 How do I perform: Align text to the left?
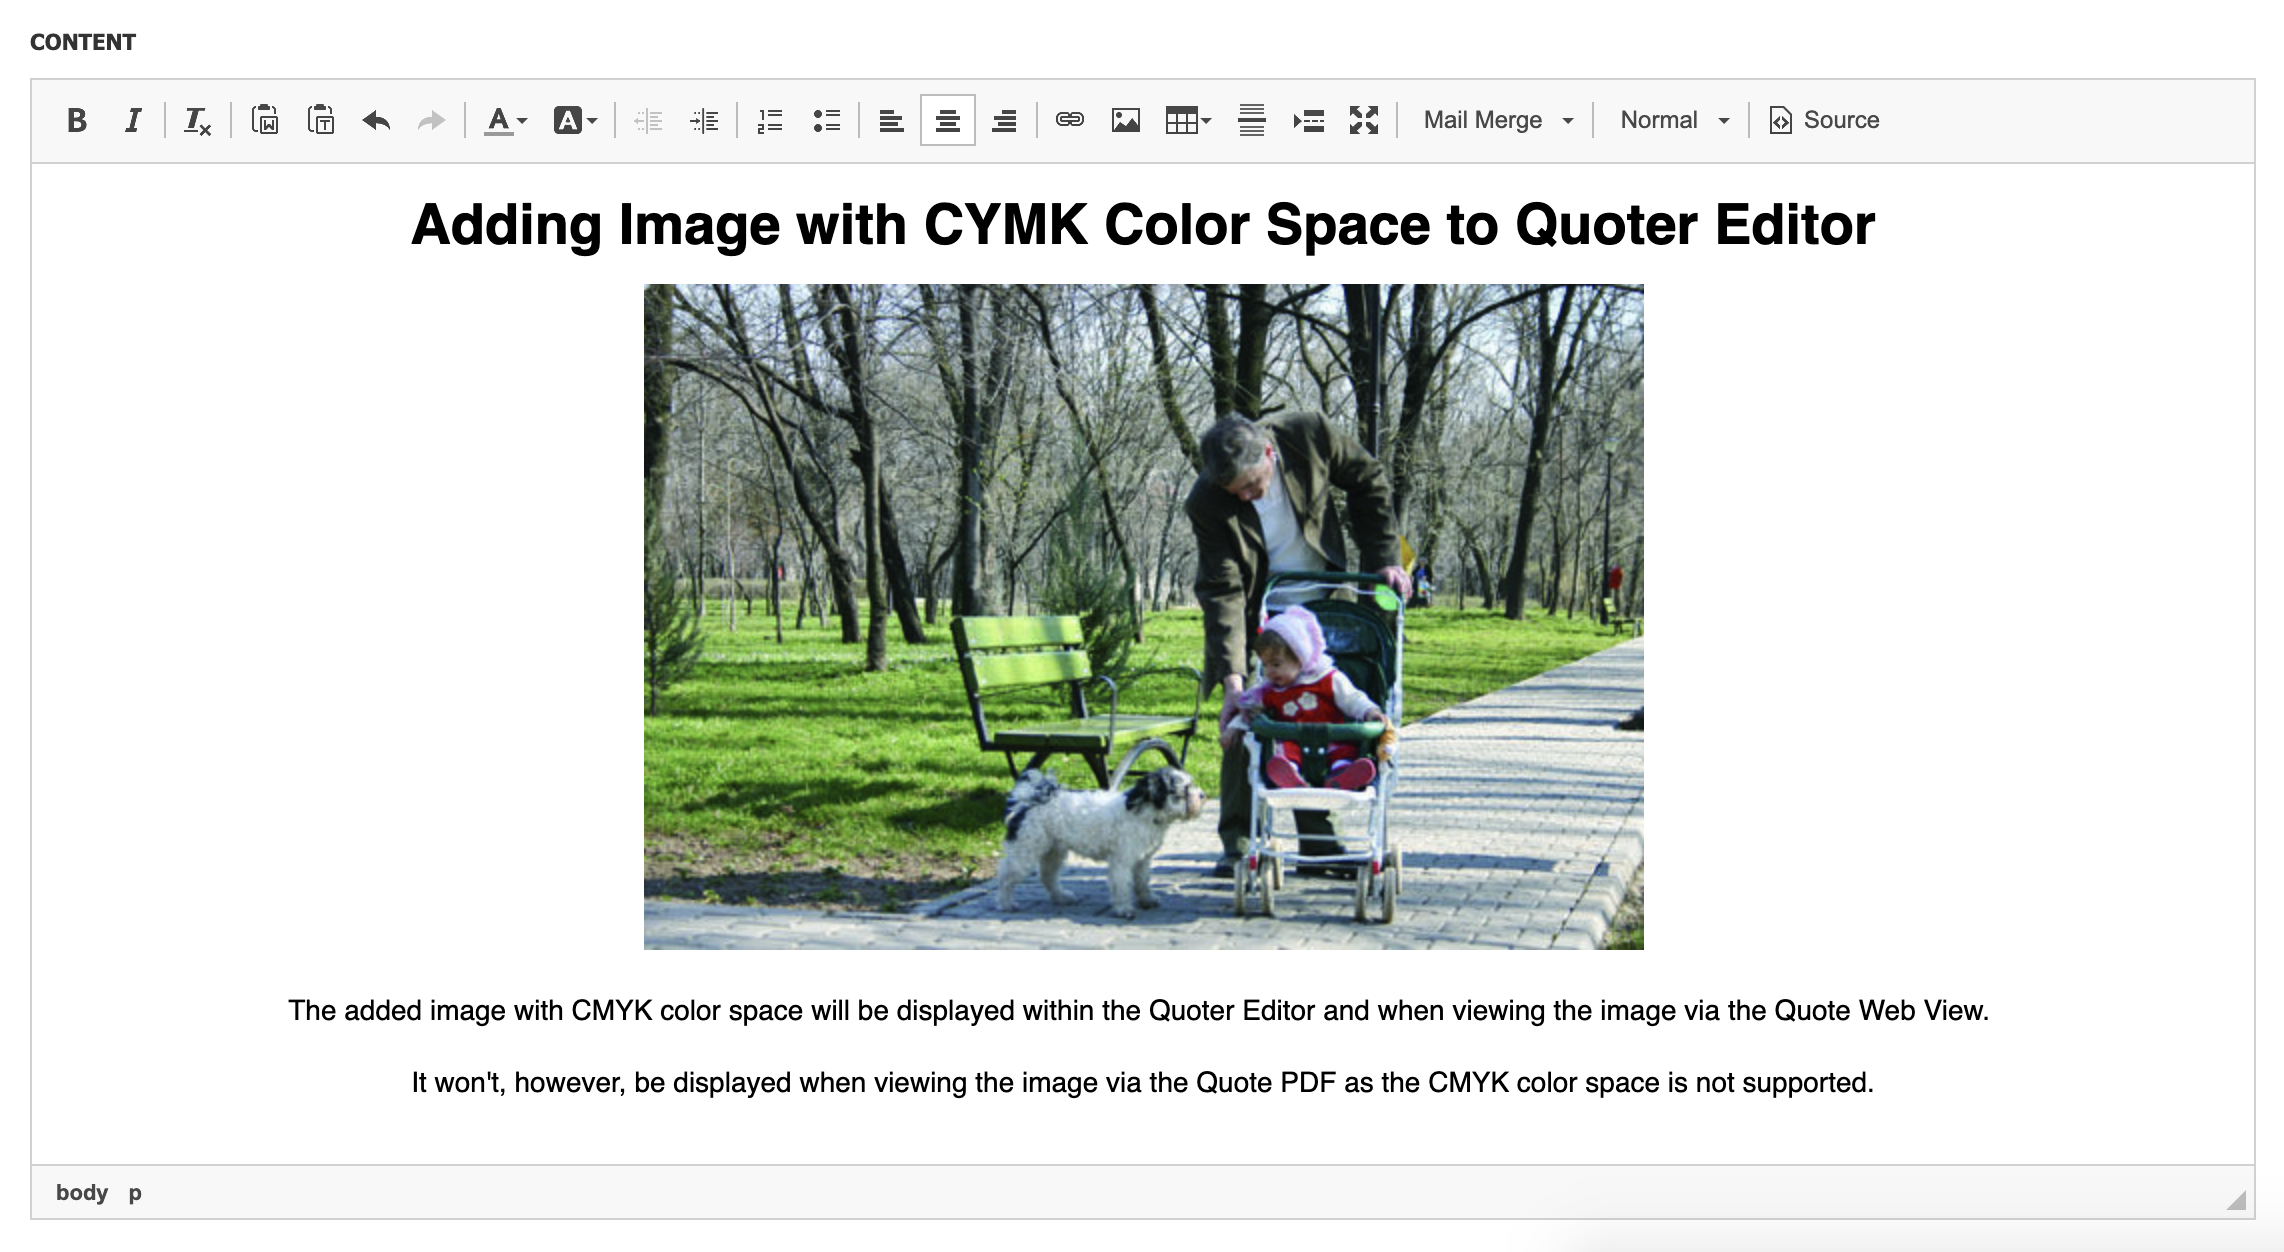pyautogui.click(x=891, y=121)
